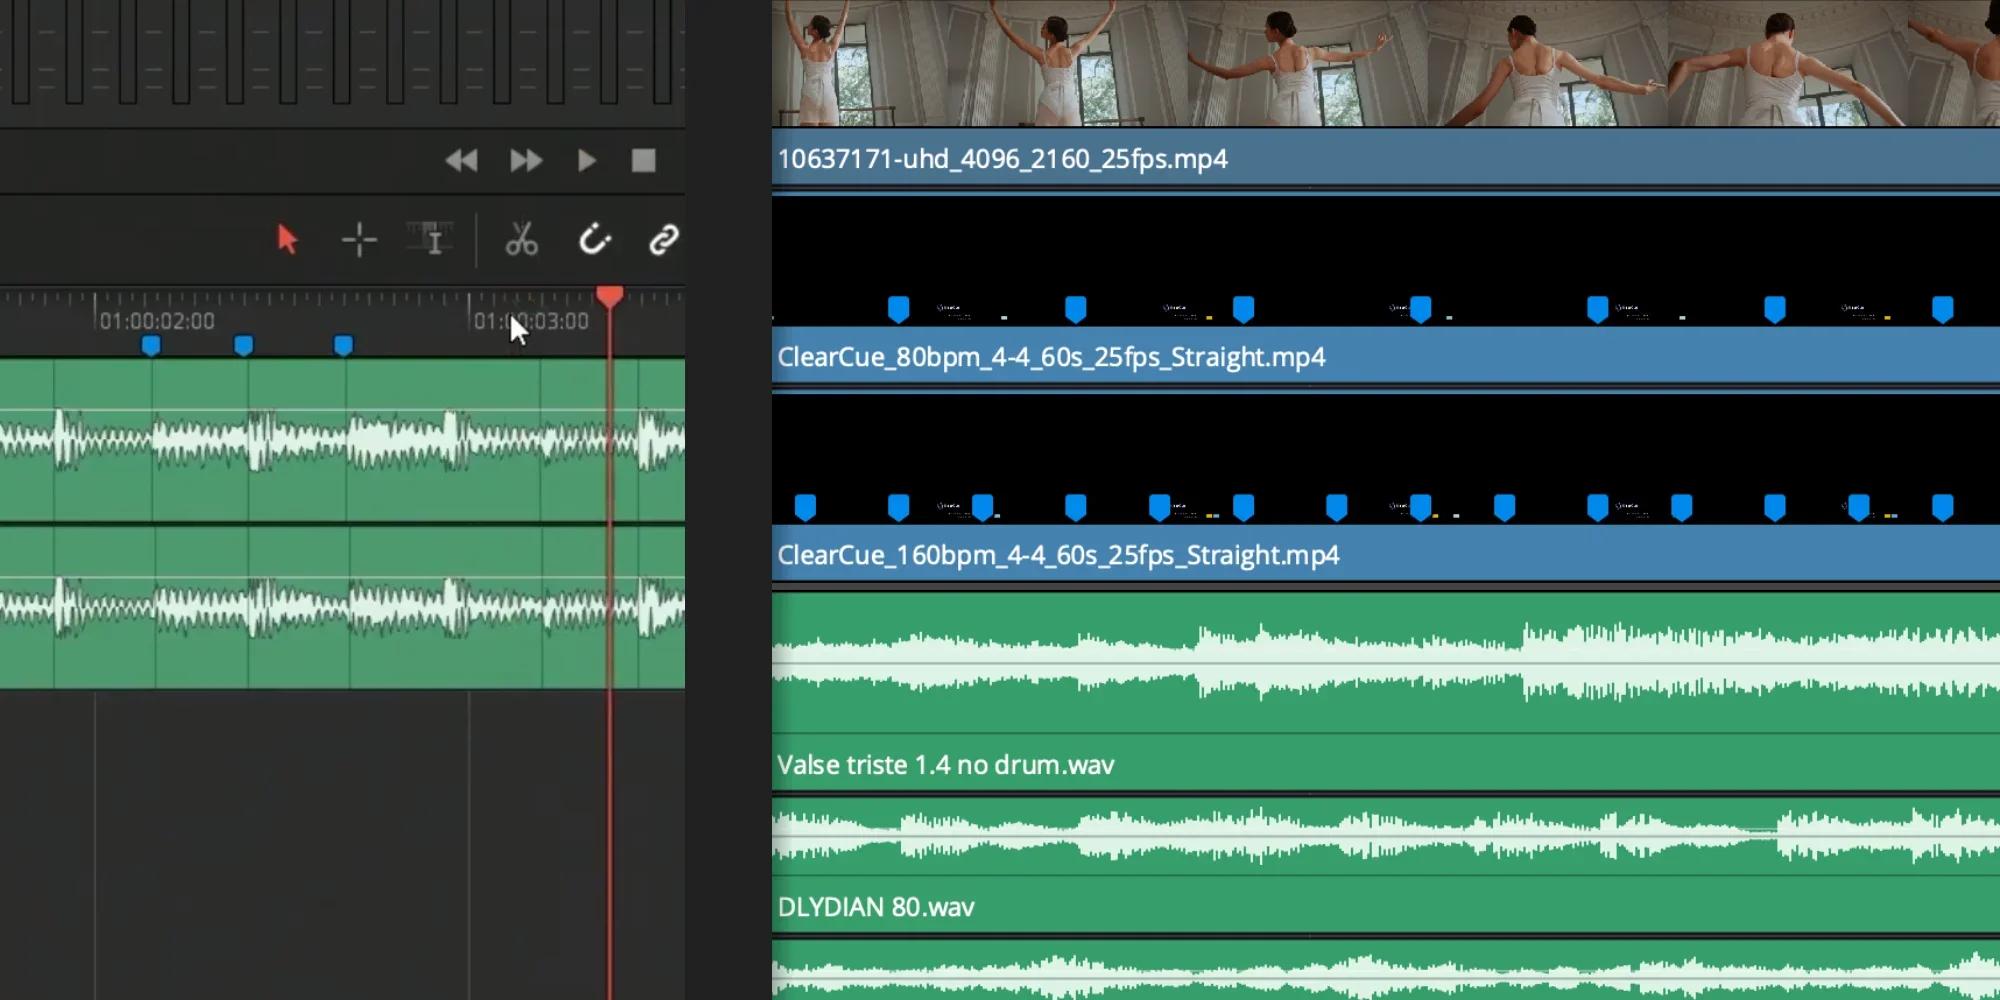The width and height of the screenshot is (2000, 1000).
Task: Click the fast forward playback button
Action: point(526,160)
